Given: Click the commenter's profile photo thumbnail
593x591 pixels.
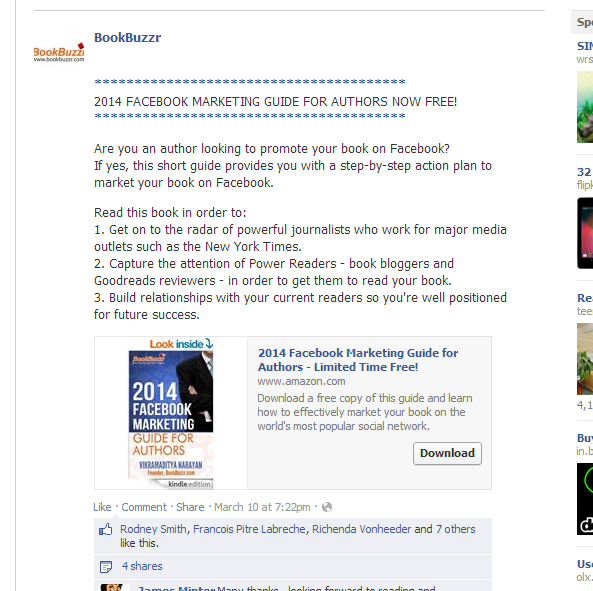Looking at the screenshot, I should (x=111, y=587).
